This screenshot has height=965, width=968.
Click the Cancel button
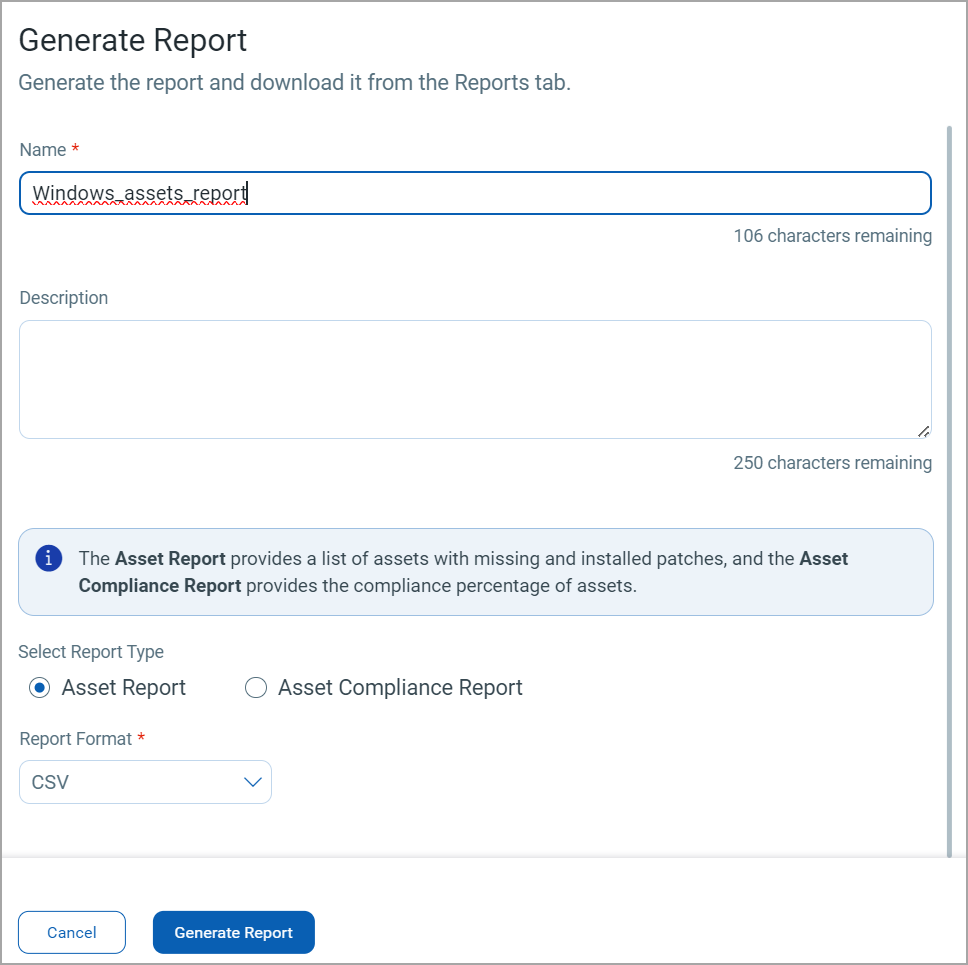pos(72,932)
